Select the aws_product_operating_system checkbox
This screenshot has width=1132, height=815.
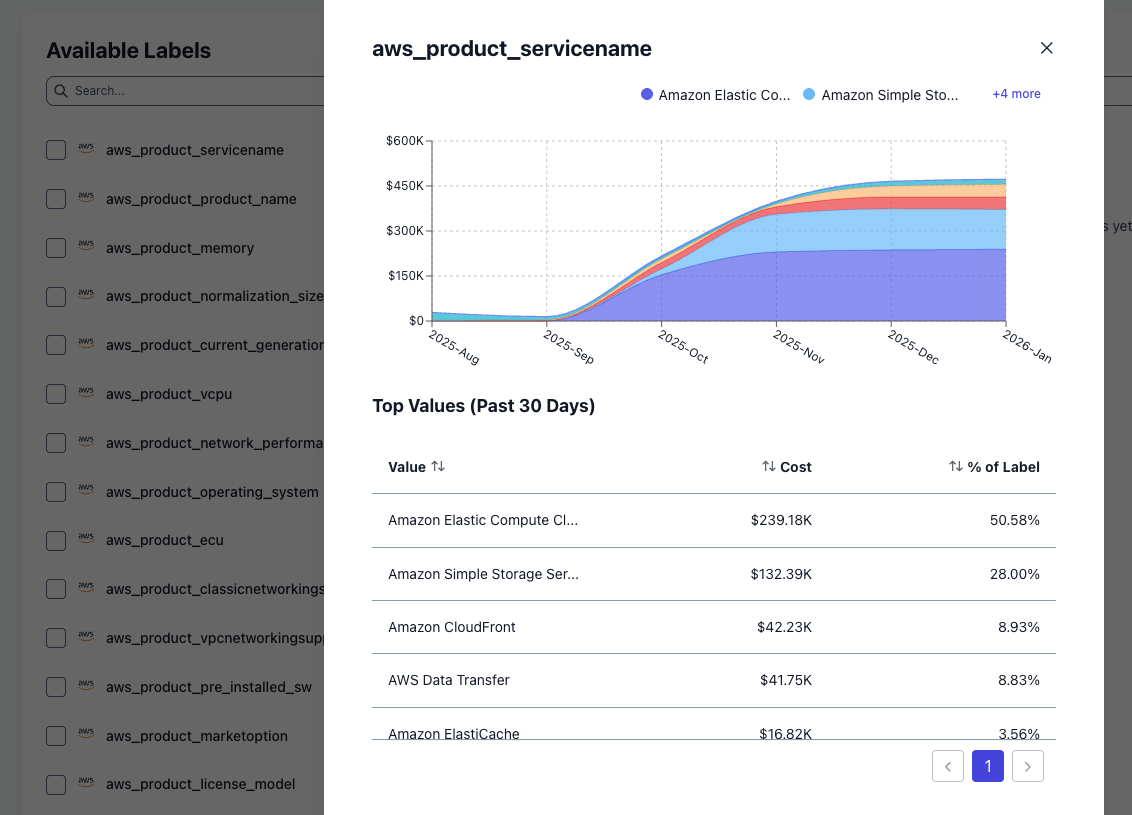coord(55,491)
